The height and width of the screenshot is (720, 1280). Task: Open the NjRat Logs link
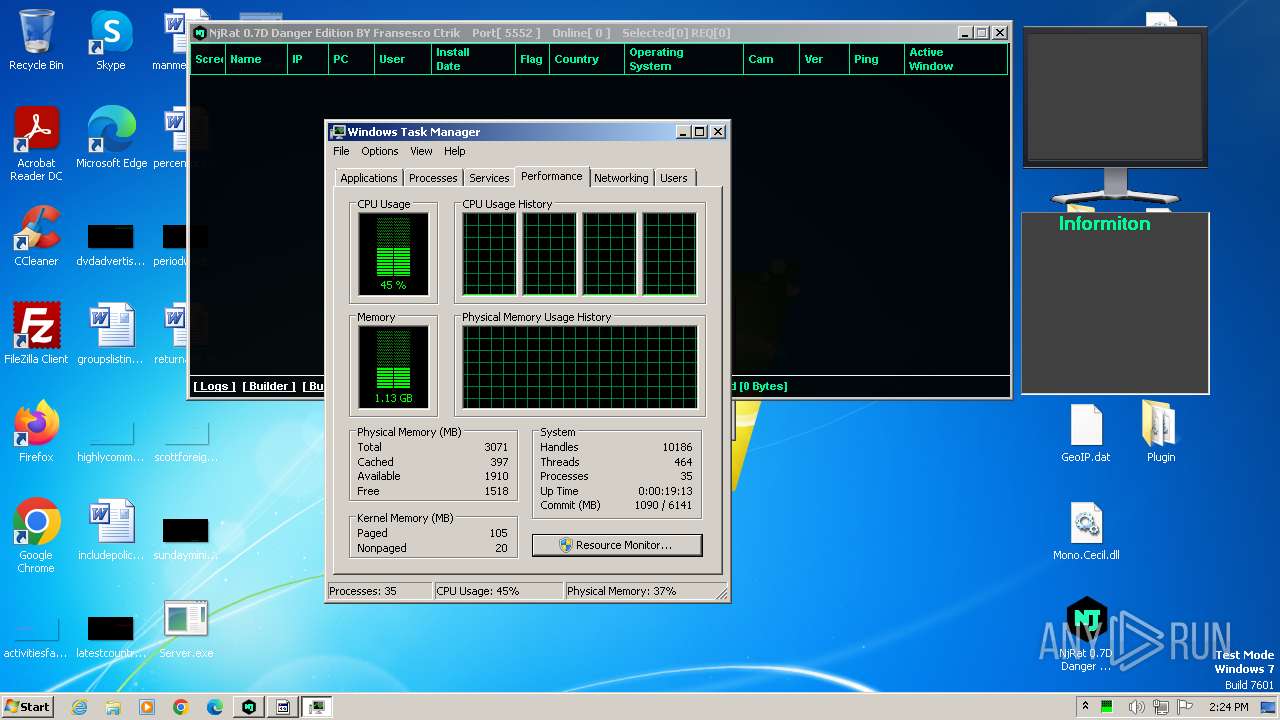(x=214, y=386)
